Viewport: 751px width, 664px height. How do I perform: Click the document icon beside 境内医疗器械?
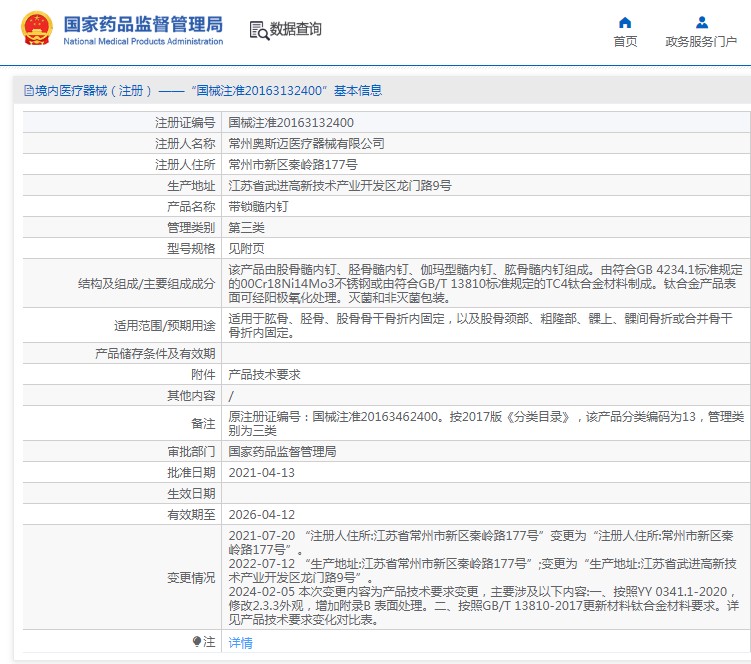29,91
